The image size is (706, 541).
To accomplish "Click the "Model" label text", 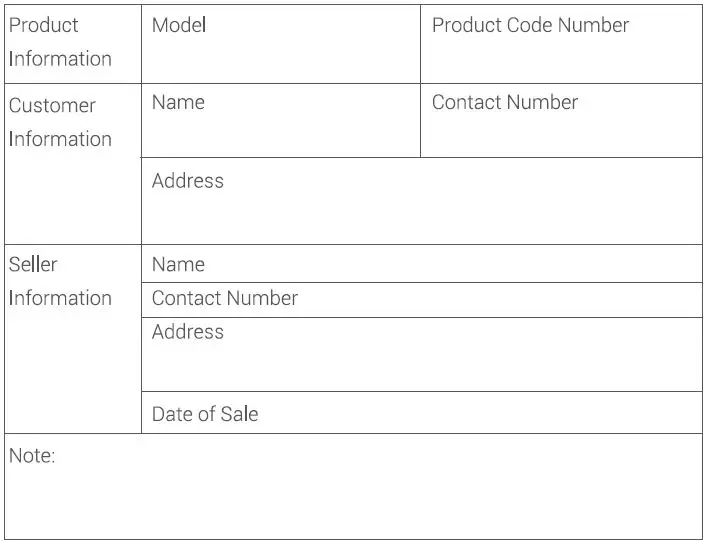I will tap(179, 25).
